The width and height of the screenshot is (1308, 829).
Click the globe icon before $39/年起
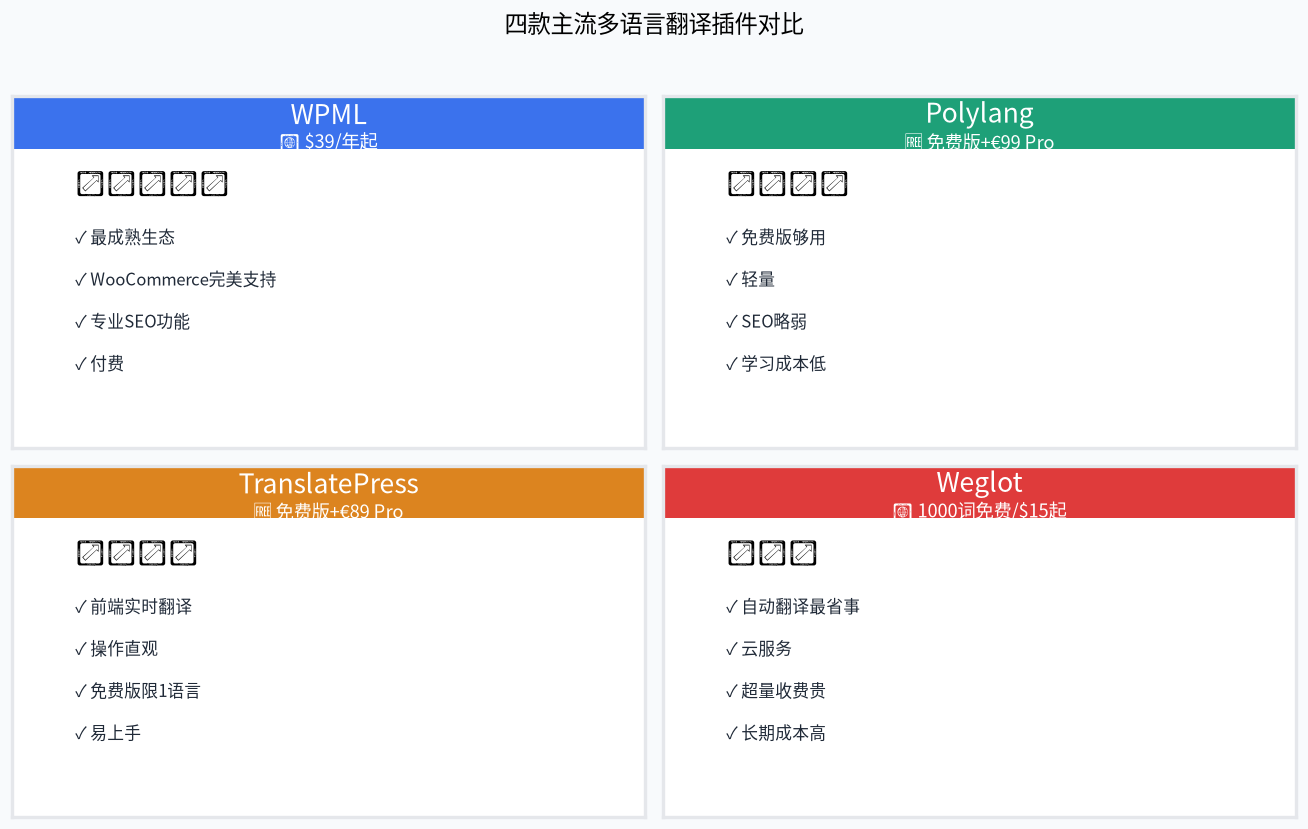click(290, 142)
